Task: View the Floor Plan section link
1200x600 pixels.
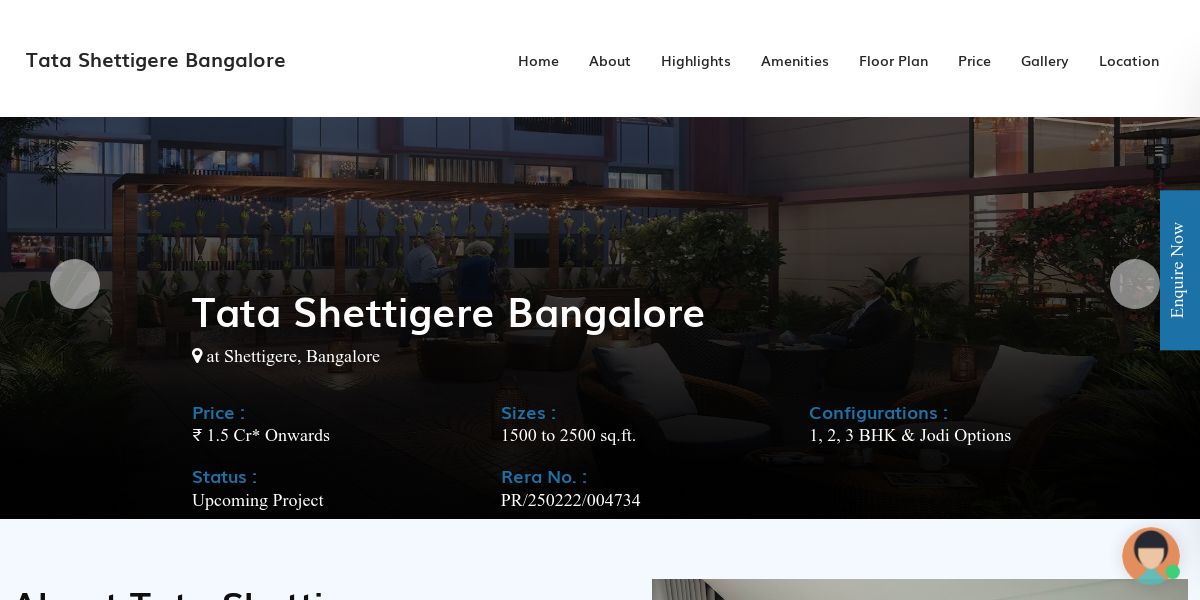Action: 893,61
